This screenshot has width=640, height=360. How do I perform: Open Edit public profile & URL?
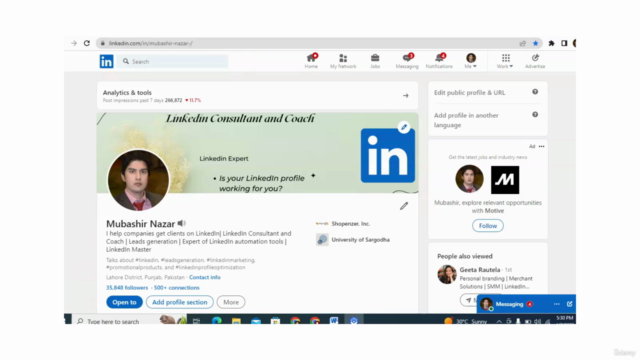469,93
